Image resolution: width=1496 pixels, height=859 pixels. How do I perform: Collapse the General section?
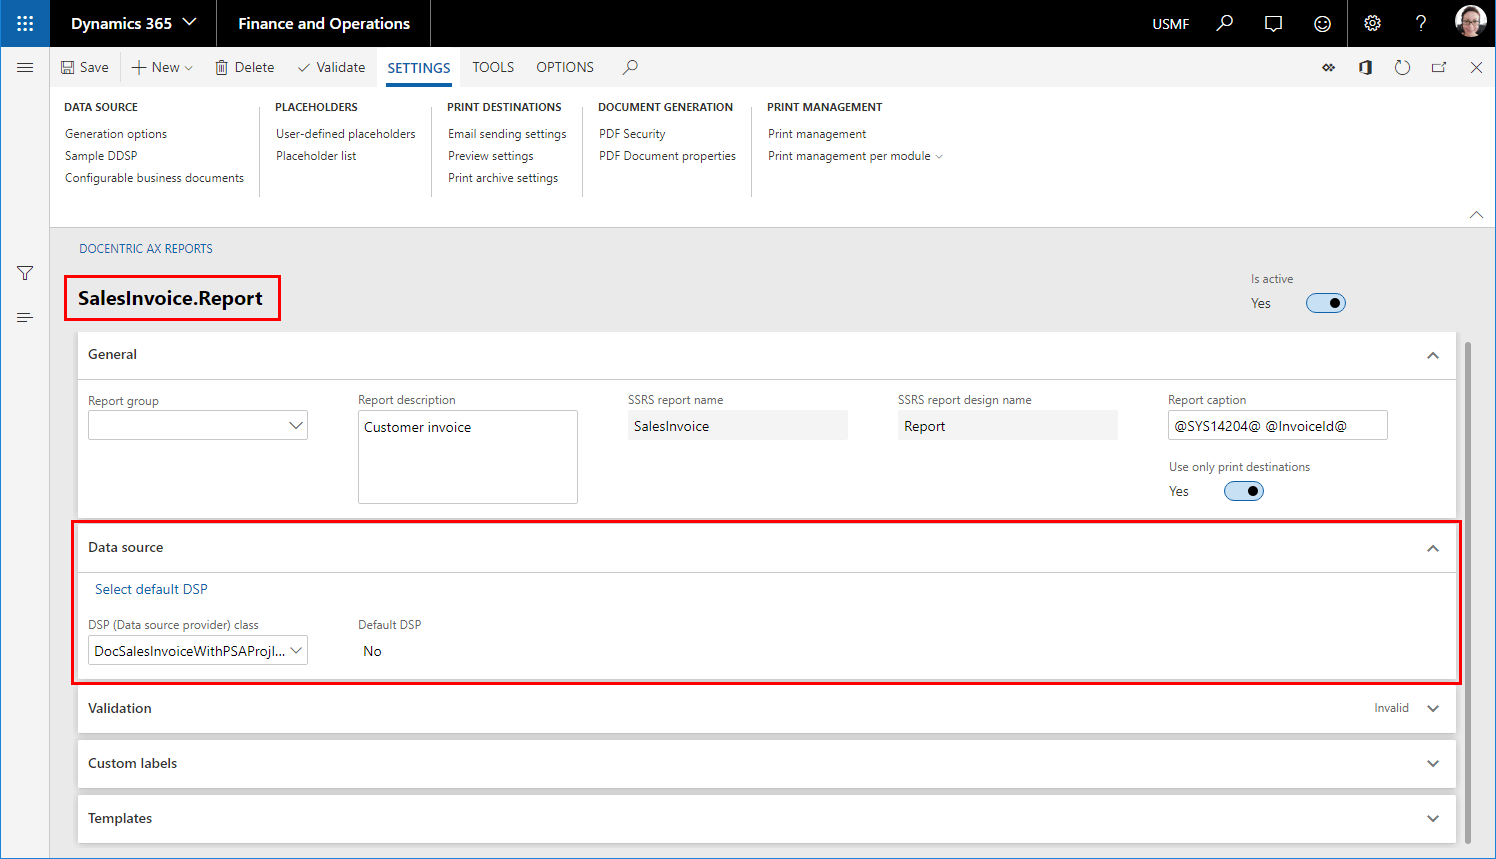(x=1433, y=355)
